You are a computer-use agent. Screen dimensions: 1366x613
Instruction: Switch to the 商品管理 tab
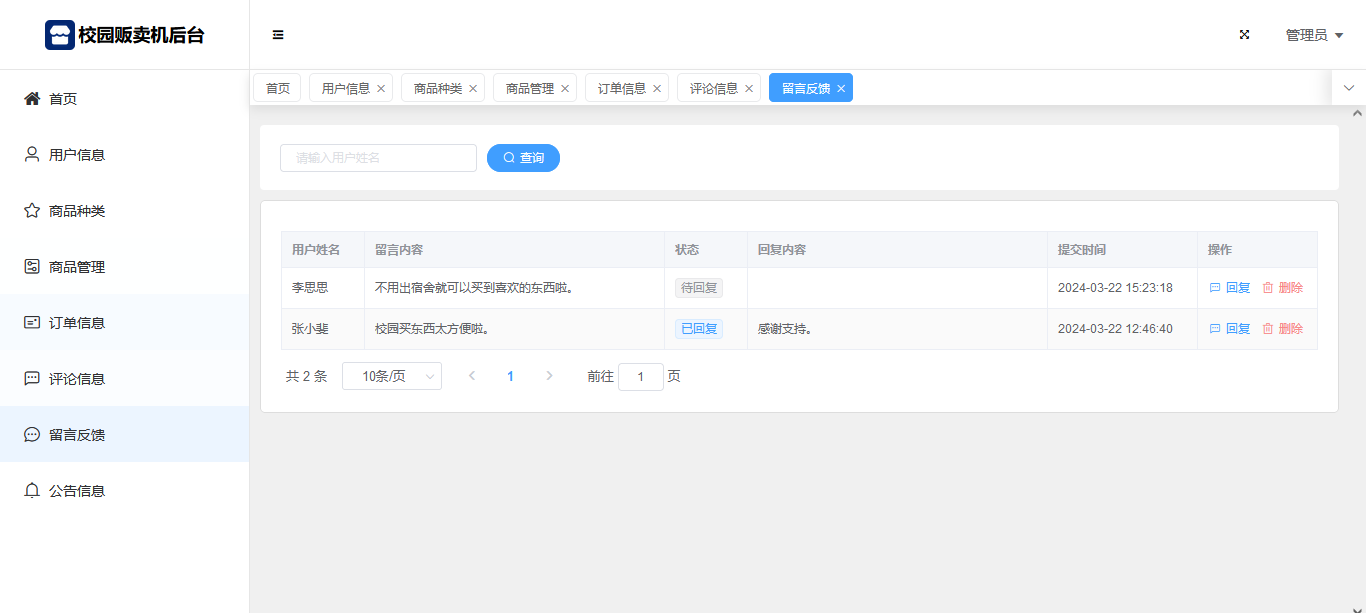coord(529,88)
